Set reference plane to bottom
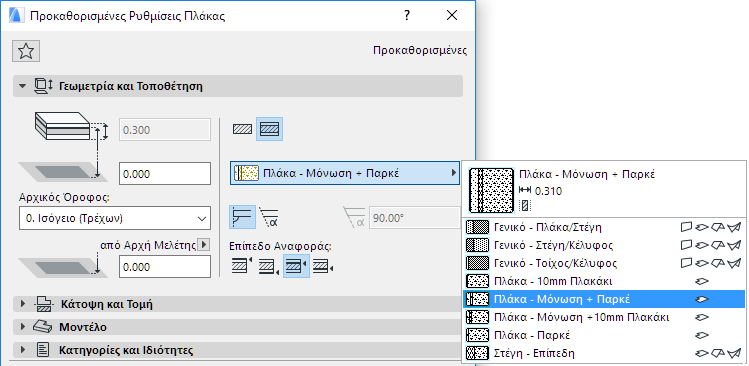749x366 pixels. tap(268, 265)
